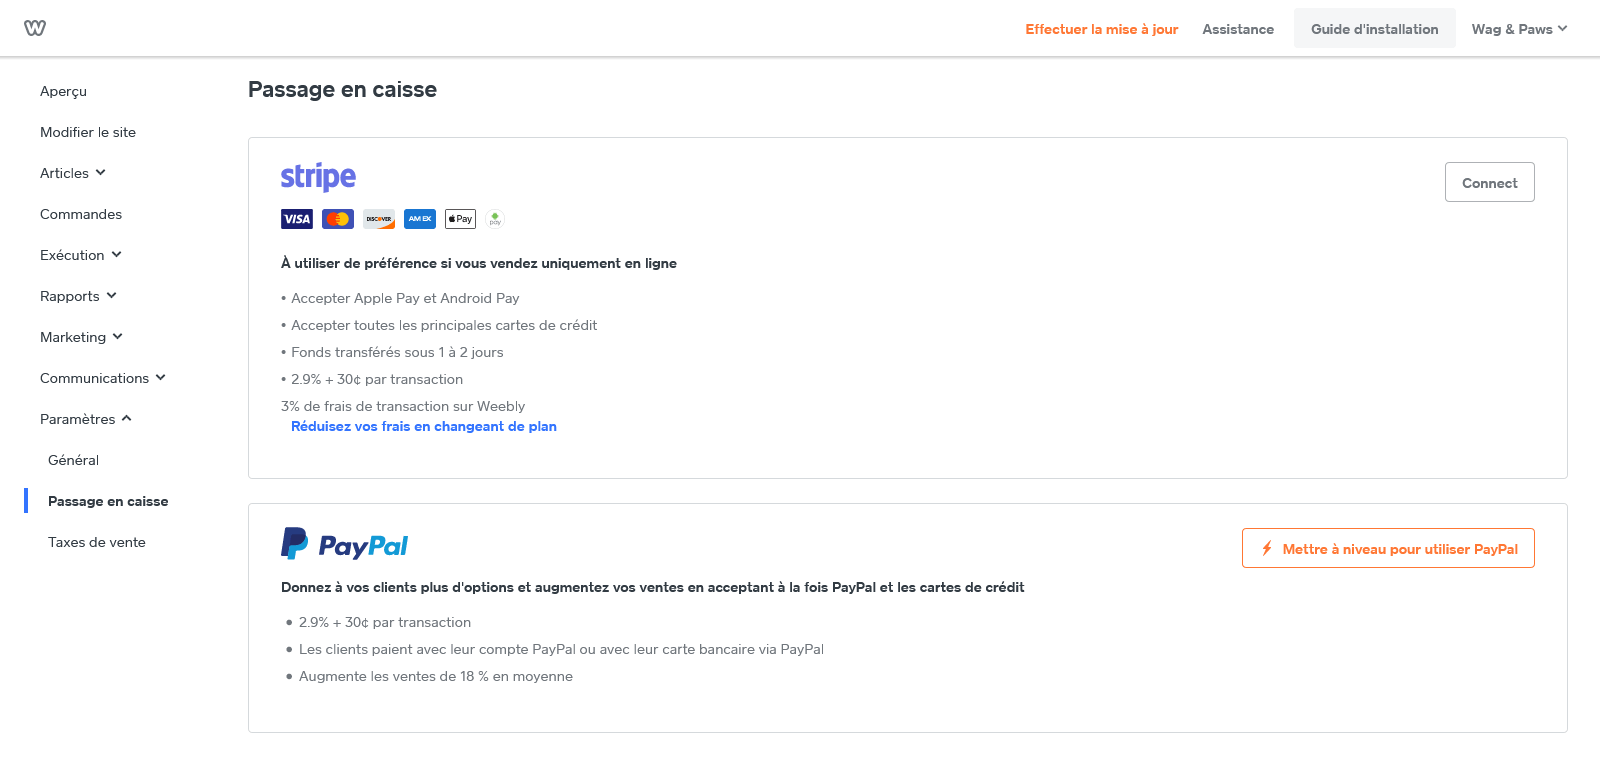Click the Apple Pay icon
This screenshot has height=758, width=1600.
[460, 219]
